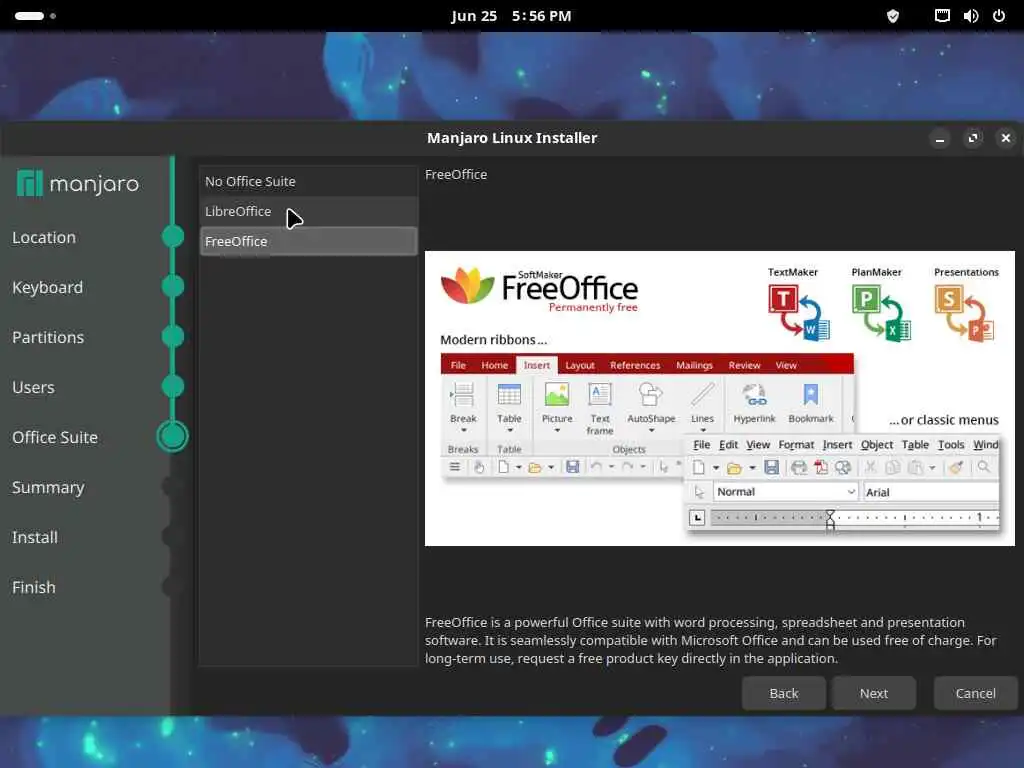The width and height of the screenshot is (1024, 768).
Task: Click the Install step in sidebar
Action: pos(35,537)
